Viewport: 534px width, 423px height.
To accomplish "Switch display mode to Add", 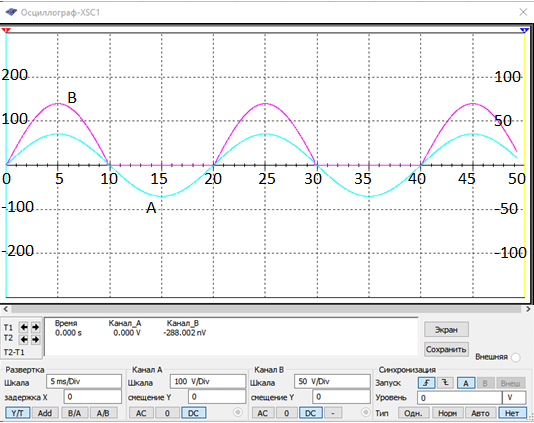I will point(45,413).
